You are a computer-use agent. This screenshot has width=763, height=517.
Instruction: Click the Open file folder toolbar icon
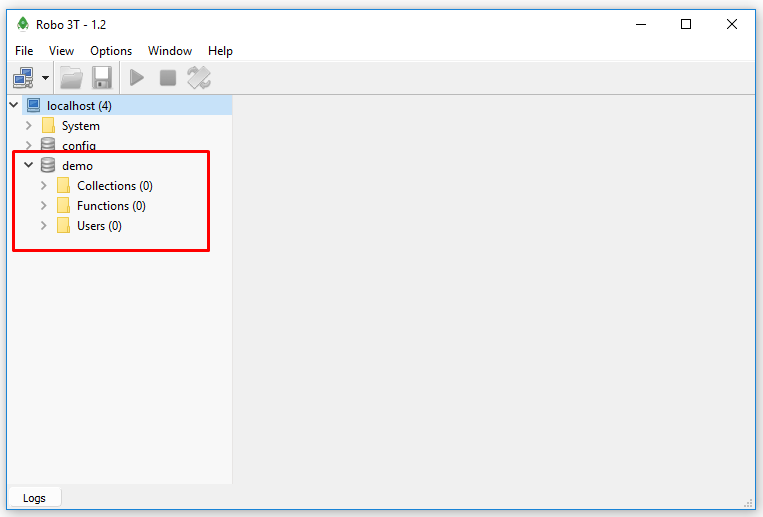(x=71, y=78)
